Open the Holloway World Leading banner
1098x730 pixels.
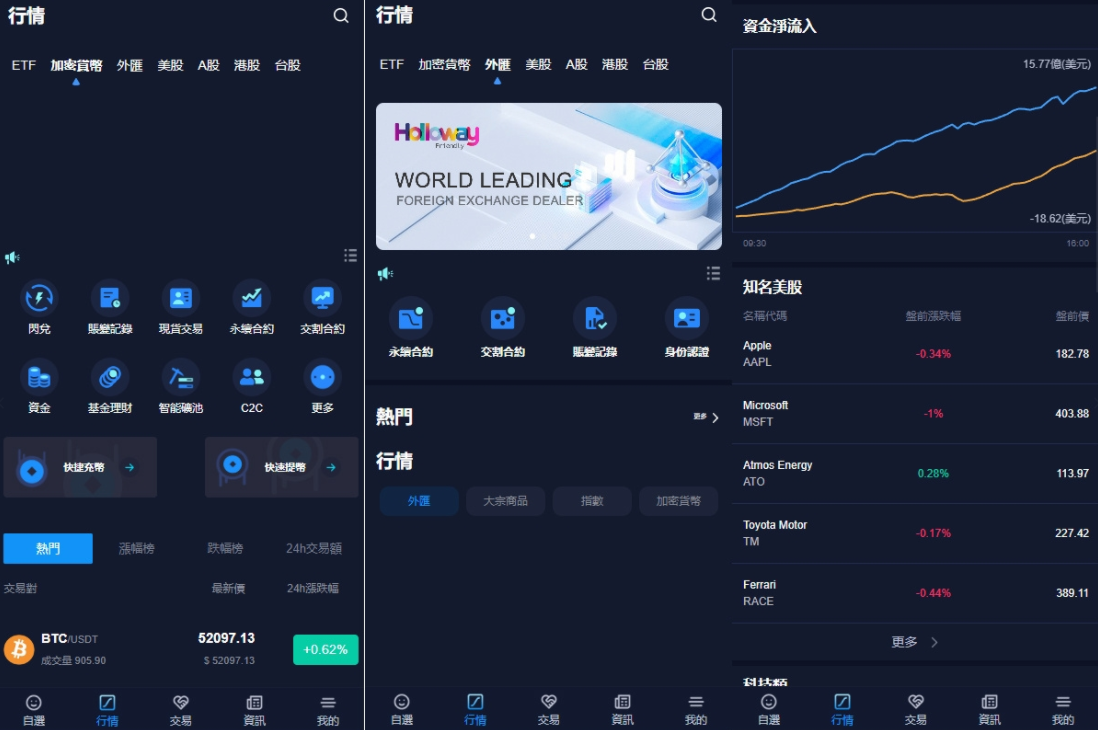coord(548,176)
